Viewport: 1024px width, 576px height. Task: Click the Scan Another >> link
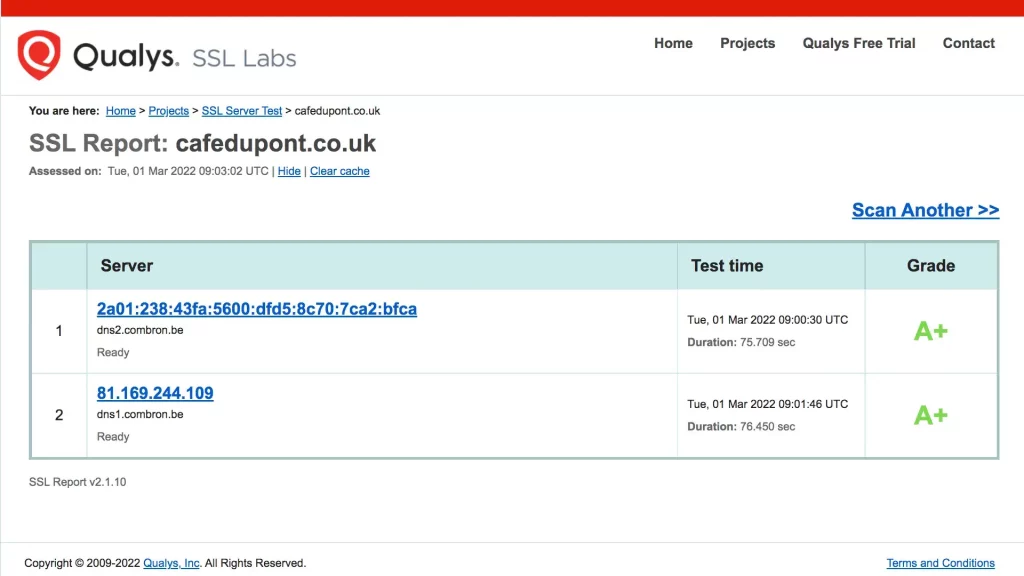(x=925, y=210)
